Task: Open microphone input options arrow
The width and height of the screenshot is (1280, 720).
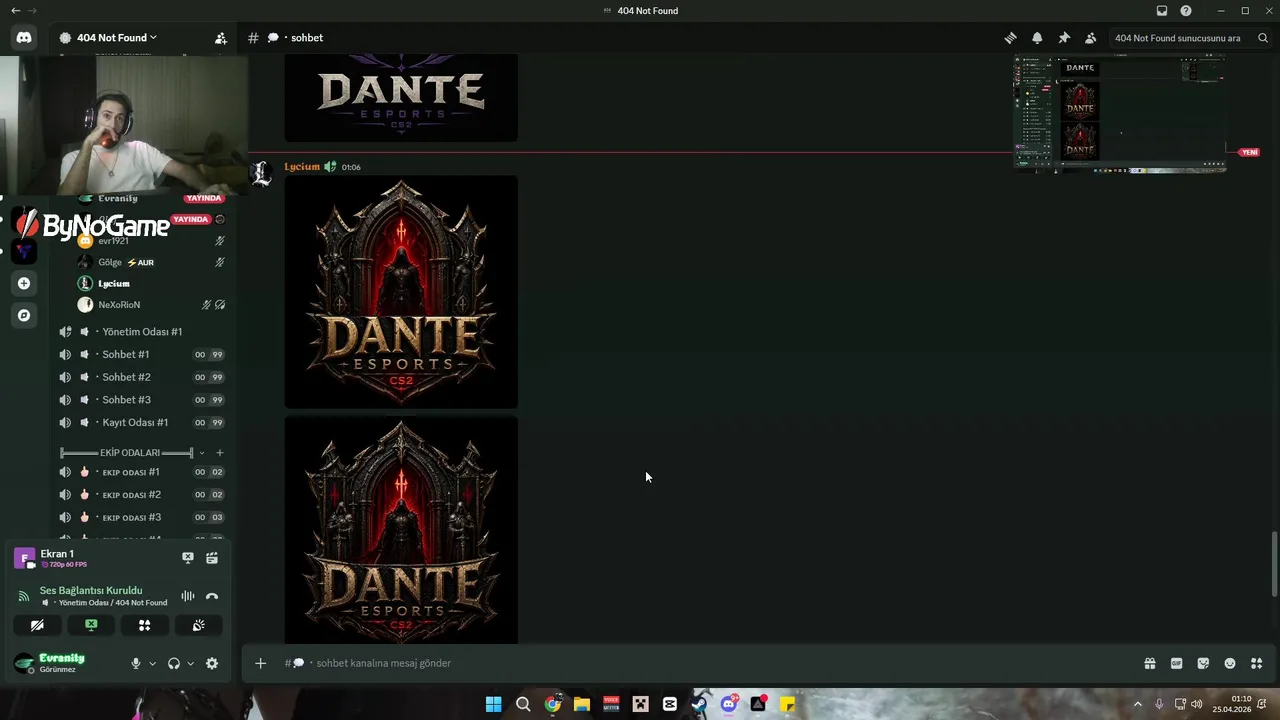Action: (x=152, y=663)
